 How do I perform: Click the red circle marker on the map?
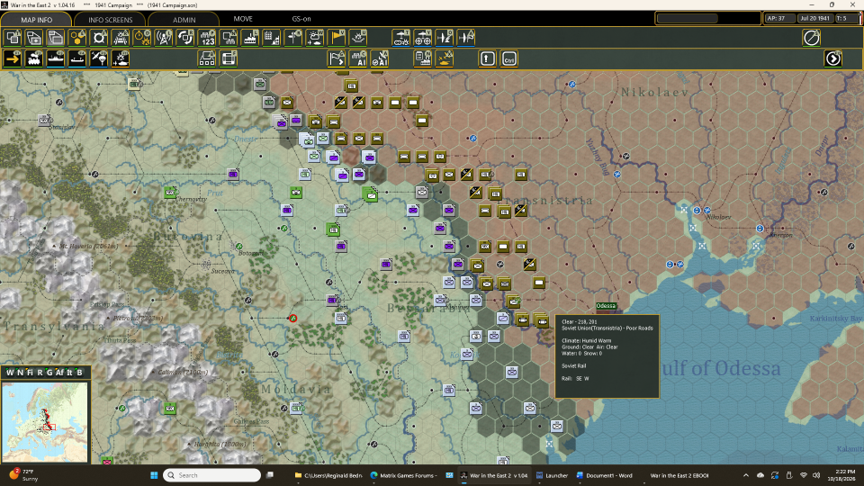(x=293, y=318)
